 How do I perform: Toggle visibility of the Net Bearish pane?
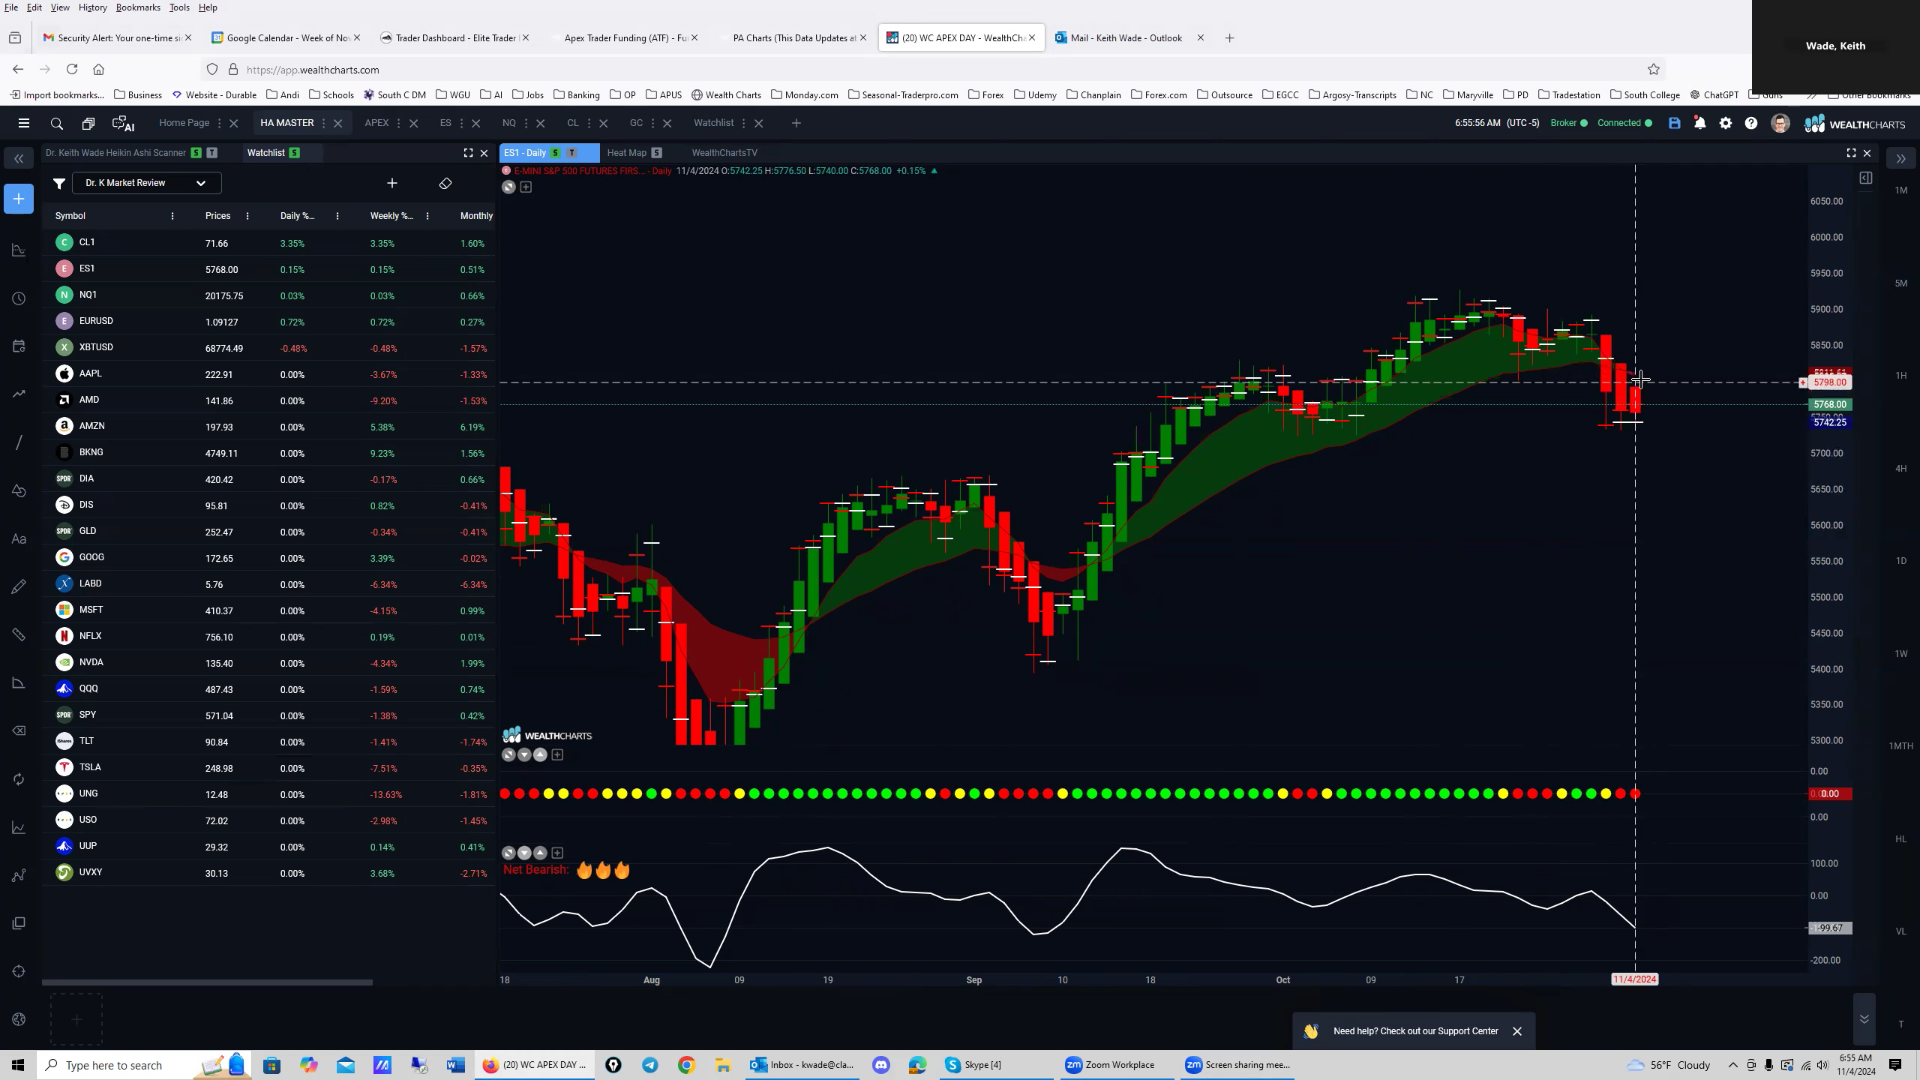click(x=508, y=853)
